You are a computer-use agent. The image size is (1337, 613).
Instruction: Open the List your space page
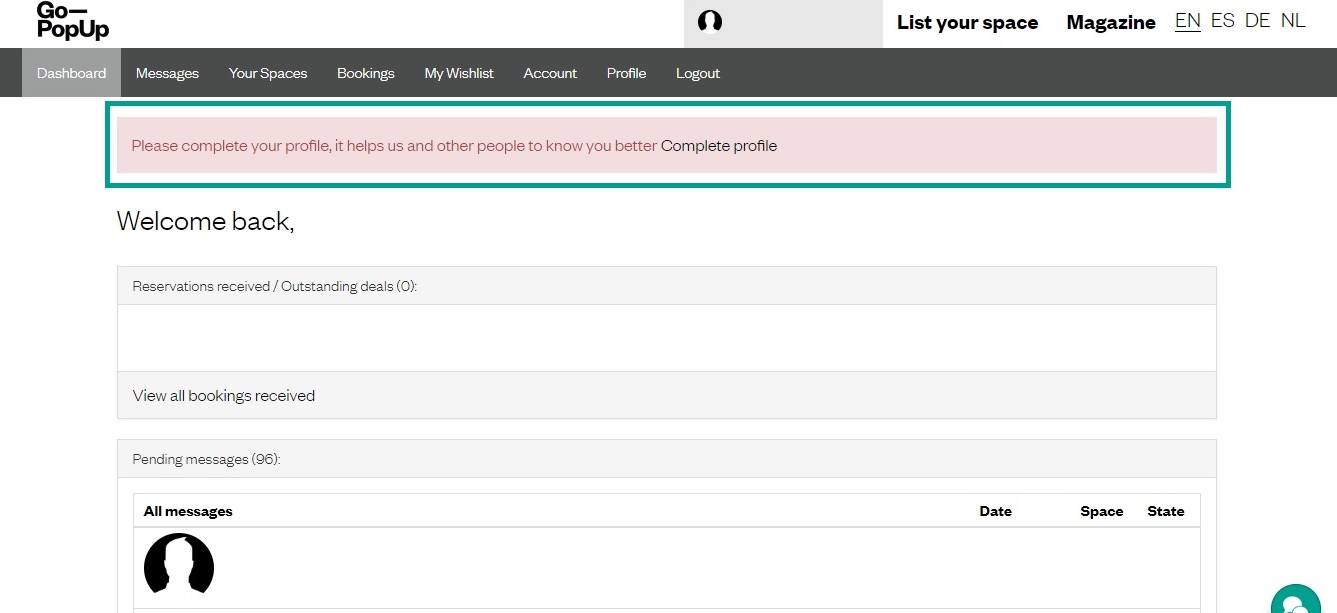tap(967, 22)
